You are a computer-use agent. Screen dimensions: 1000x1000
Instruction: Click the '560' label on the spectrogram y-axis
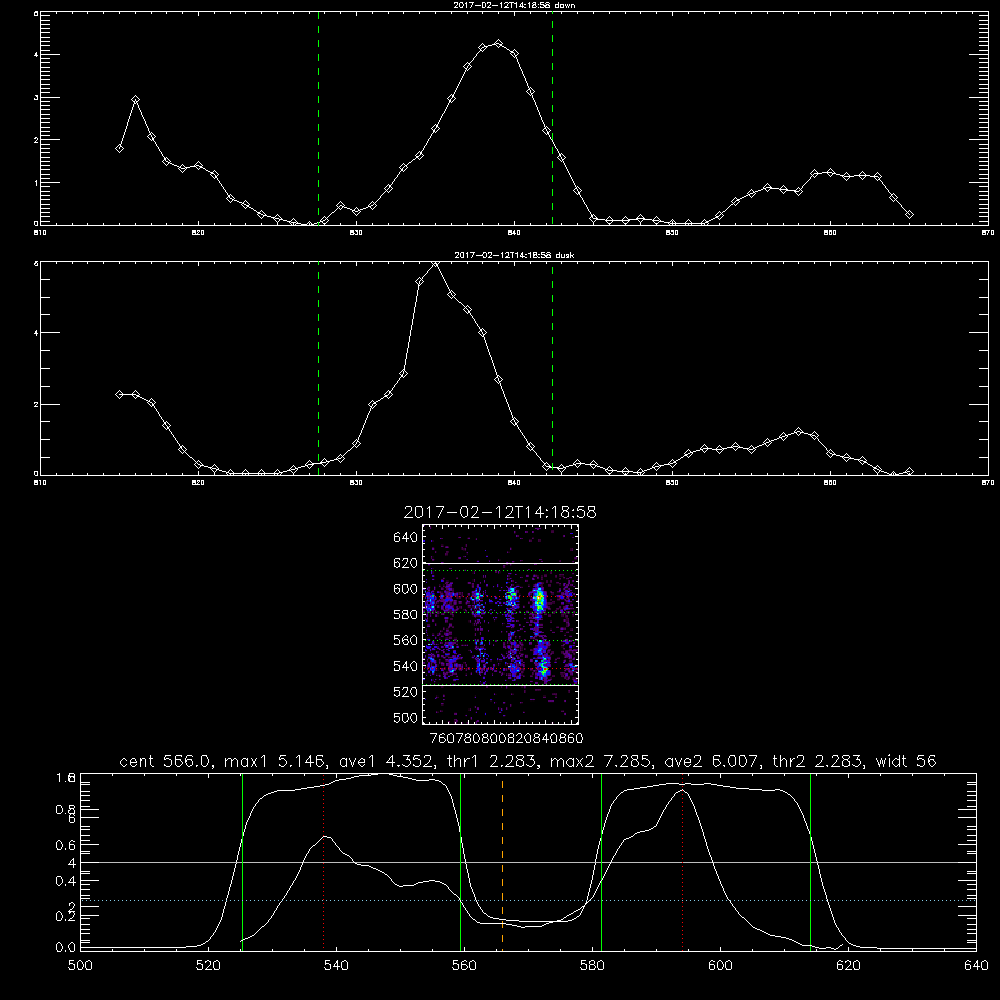[406, 640]
